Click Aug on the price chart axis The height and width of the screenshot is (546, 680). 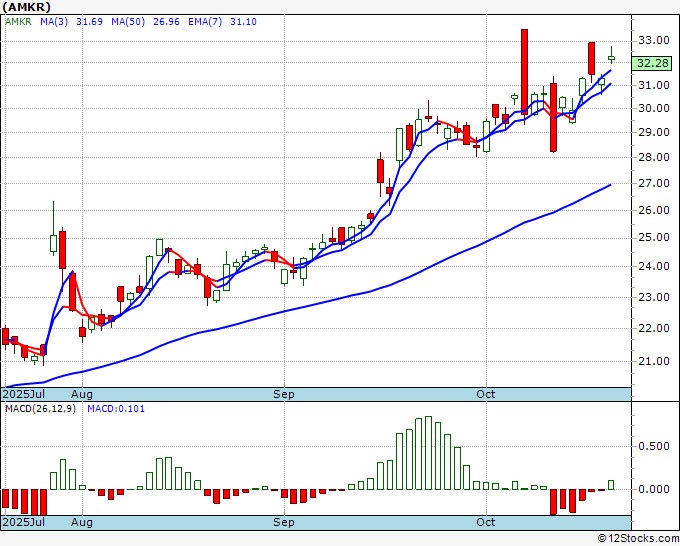(x=82, y=394)
